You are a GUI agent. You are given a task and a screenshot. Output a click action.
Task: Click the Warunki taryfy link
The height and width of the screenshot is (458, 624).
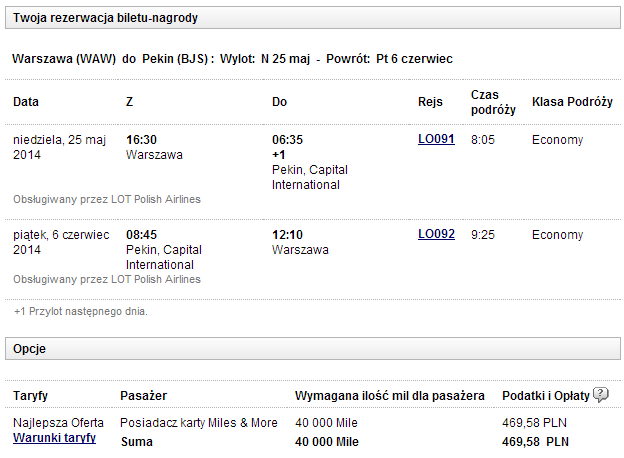click(x=54, y=438)
